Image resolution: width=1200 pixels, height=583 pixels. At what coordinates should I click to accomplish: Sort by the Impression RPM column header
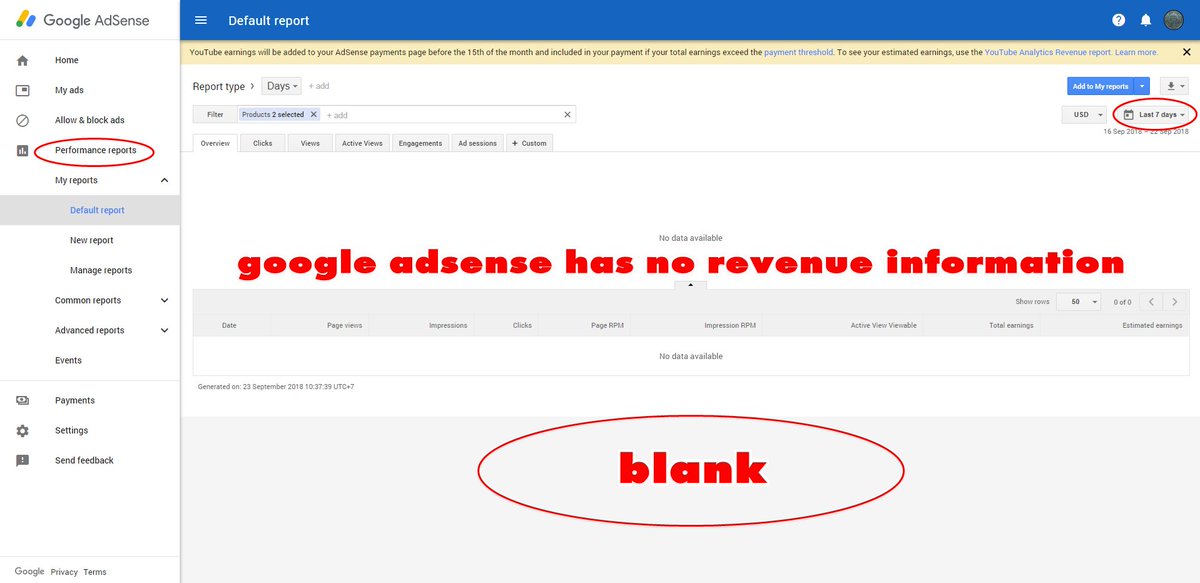tap(729, 325)
